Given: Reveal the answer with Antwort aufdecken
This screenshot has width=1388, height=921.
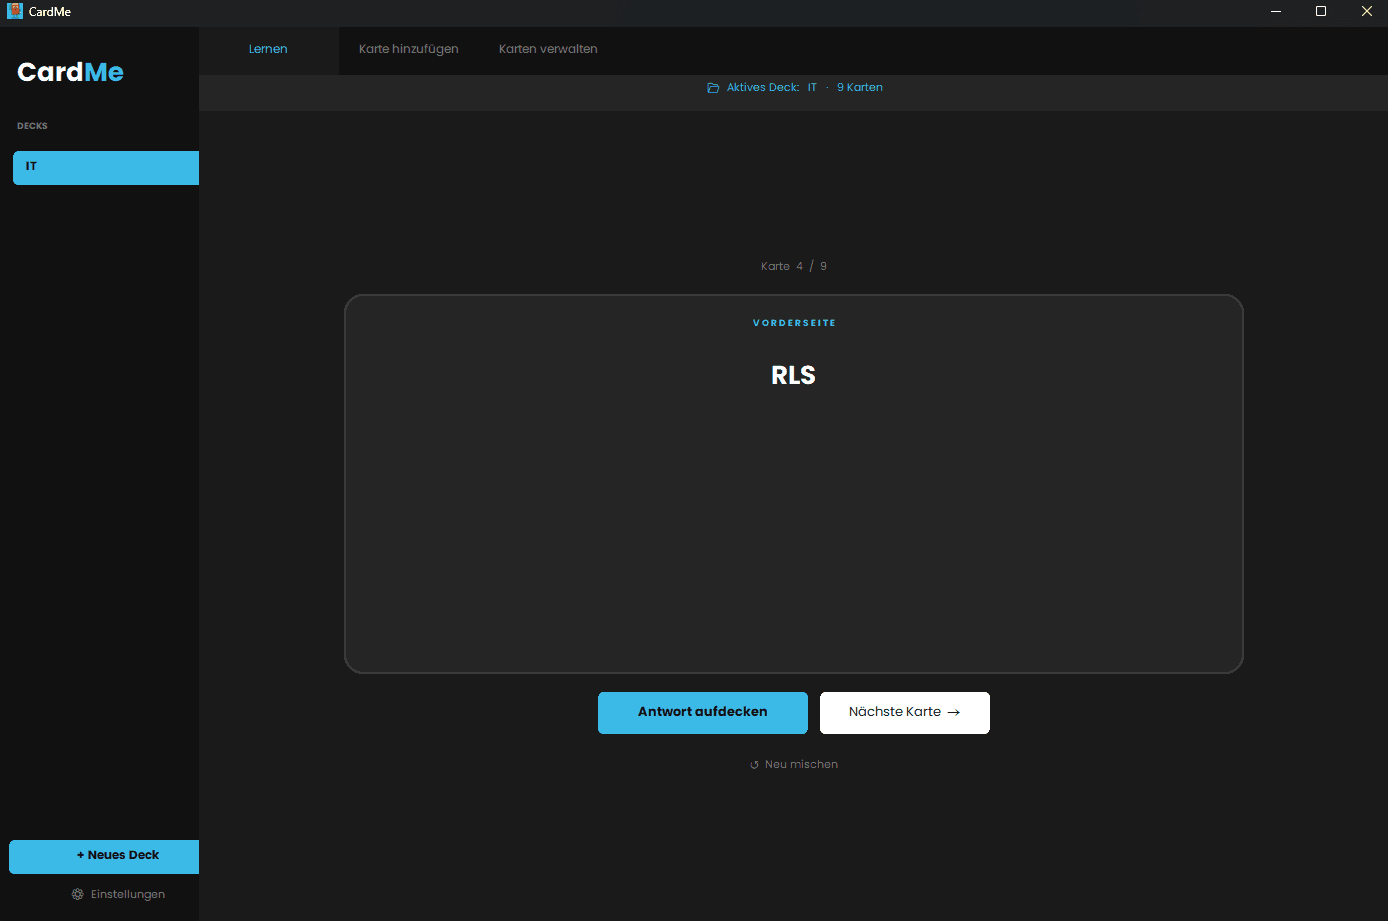Looking at the screenshot, I should (702, 712).
